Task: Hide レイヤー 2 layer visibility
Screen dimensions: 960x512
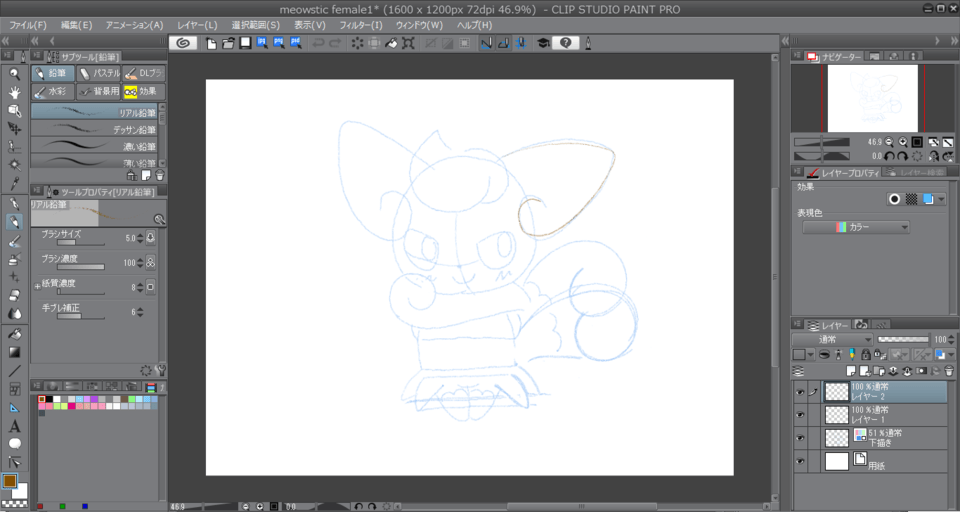Action: click(800, 393)
